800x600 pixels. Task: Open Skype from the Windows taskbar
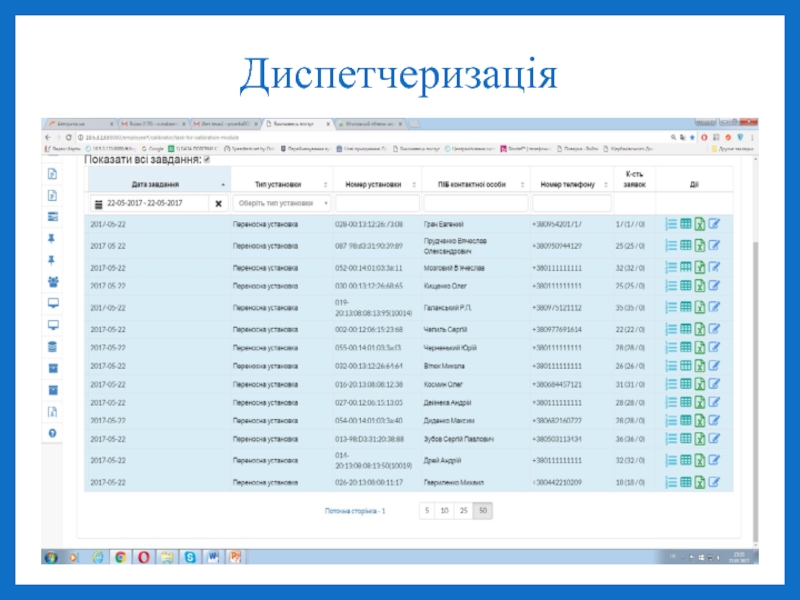click(x=191, y=557)
